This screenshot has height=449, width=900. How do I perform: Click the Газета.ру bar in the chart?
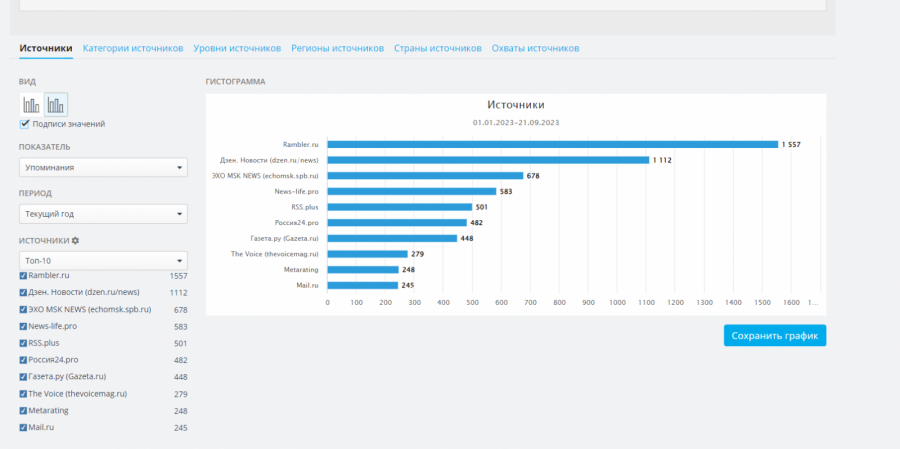(x=393, y=238)
